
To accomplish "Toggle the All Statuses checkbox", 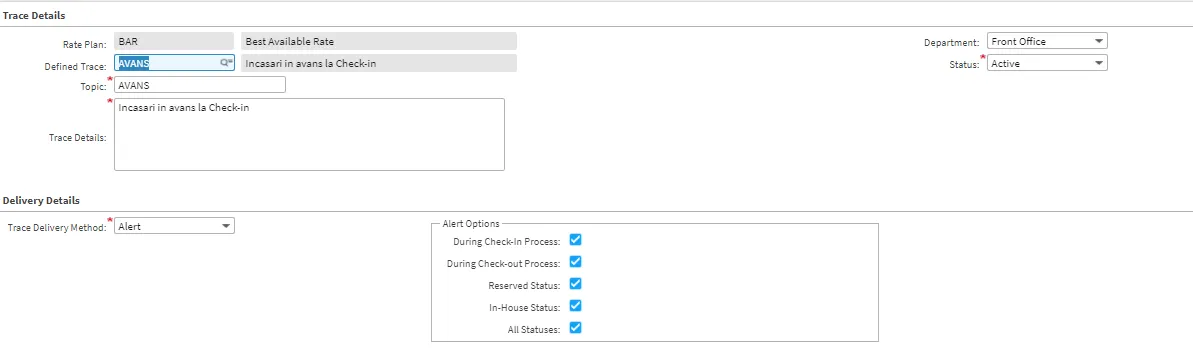I will coord(575,328).
